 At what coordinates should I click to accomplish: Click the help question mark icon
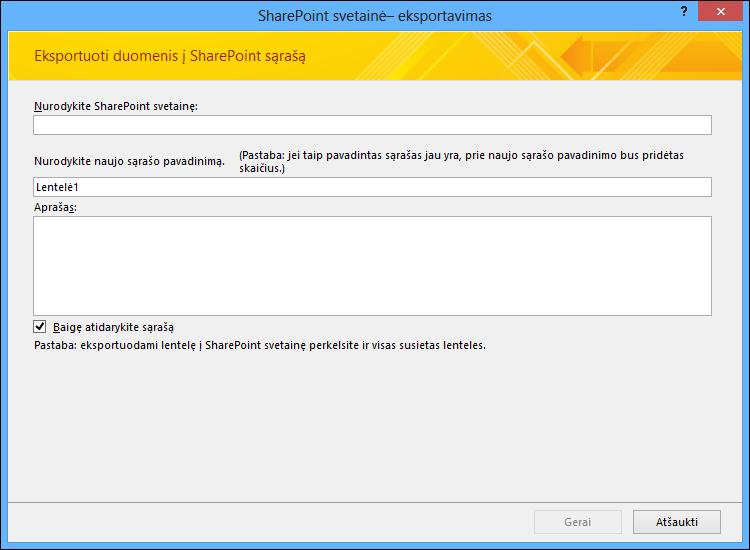(x=684, y=11)
